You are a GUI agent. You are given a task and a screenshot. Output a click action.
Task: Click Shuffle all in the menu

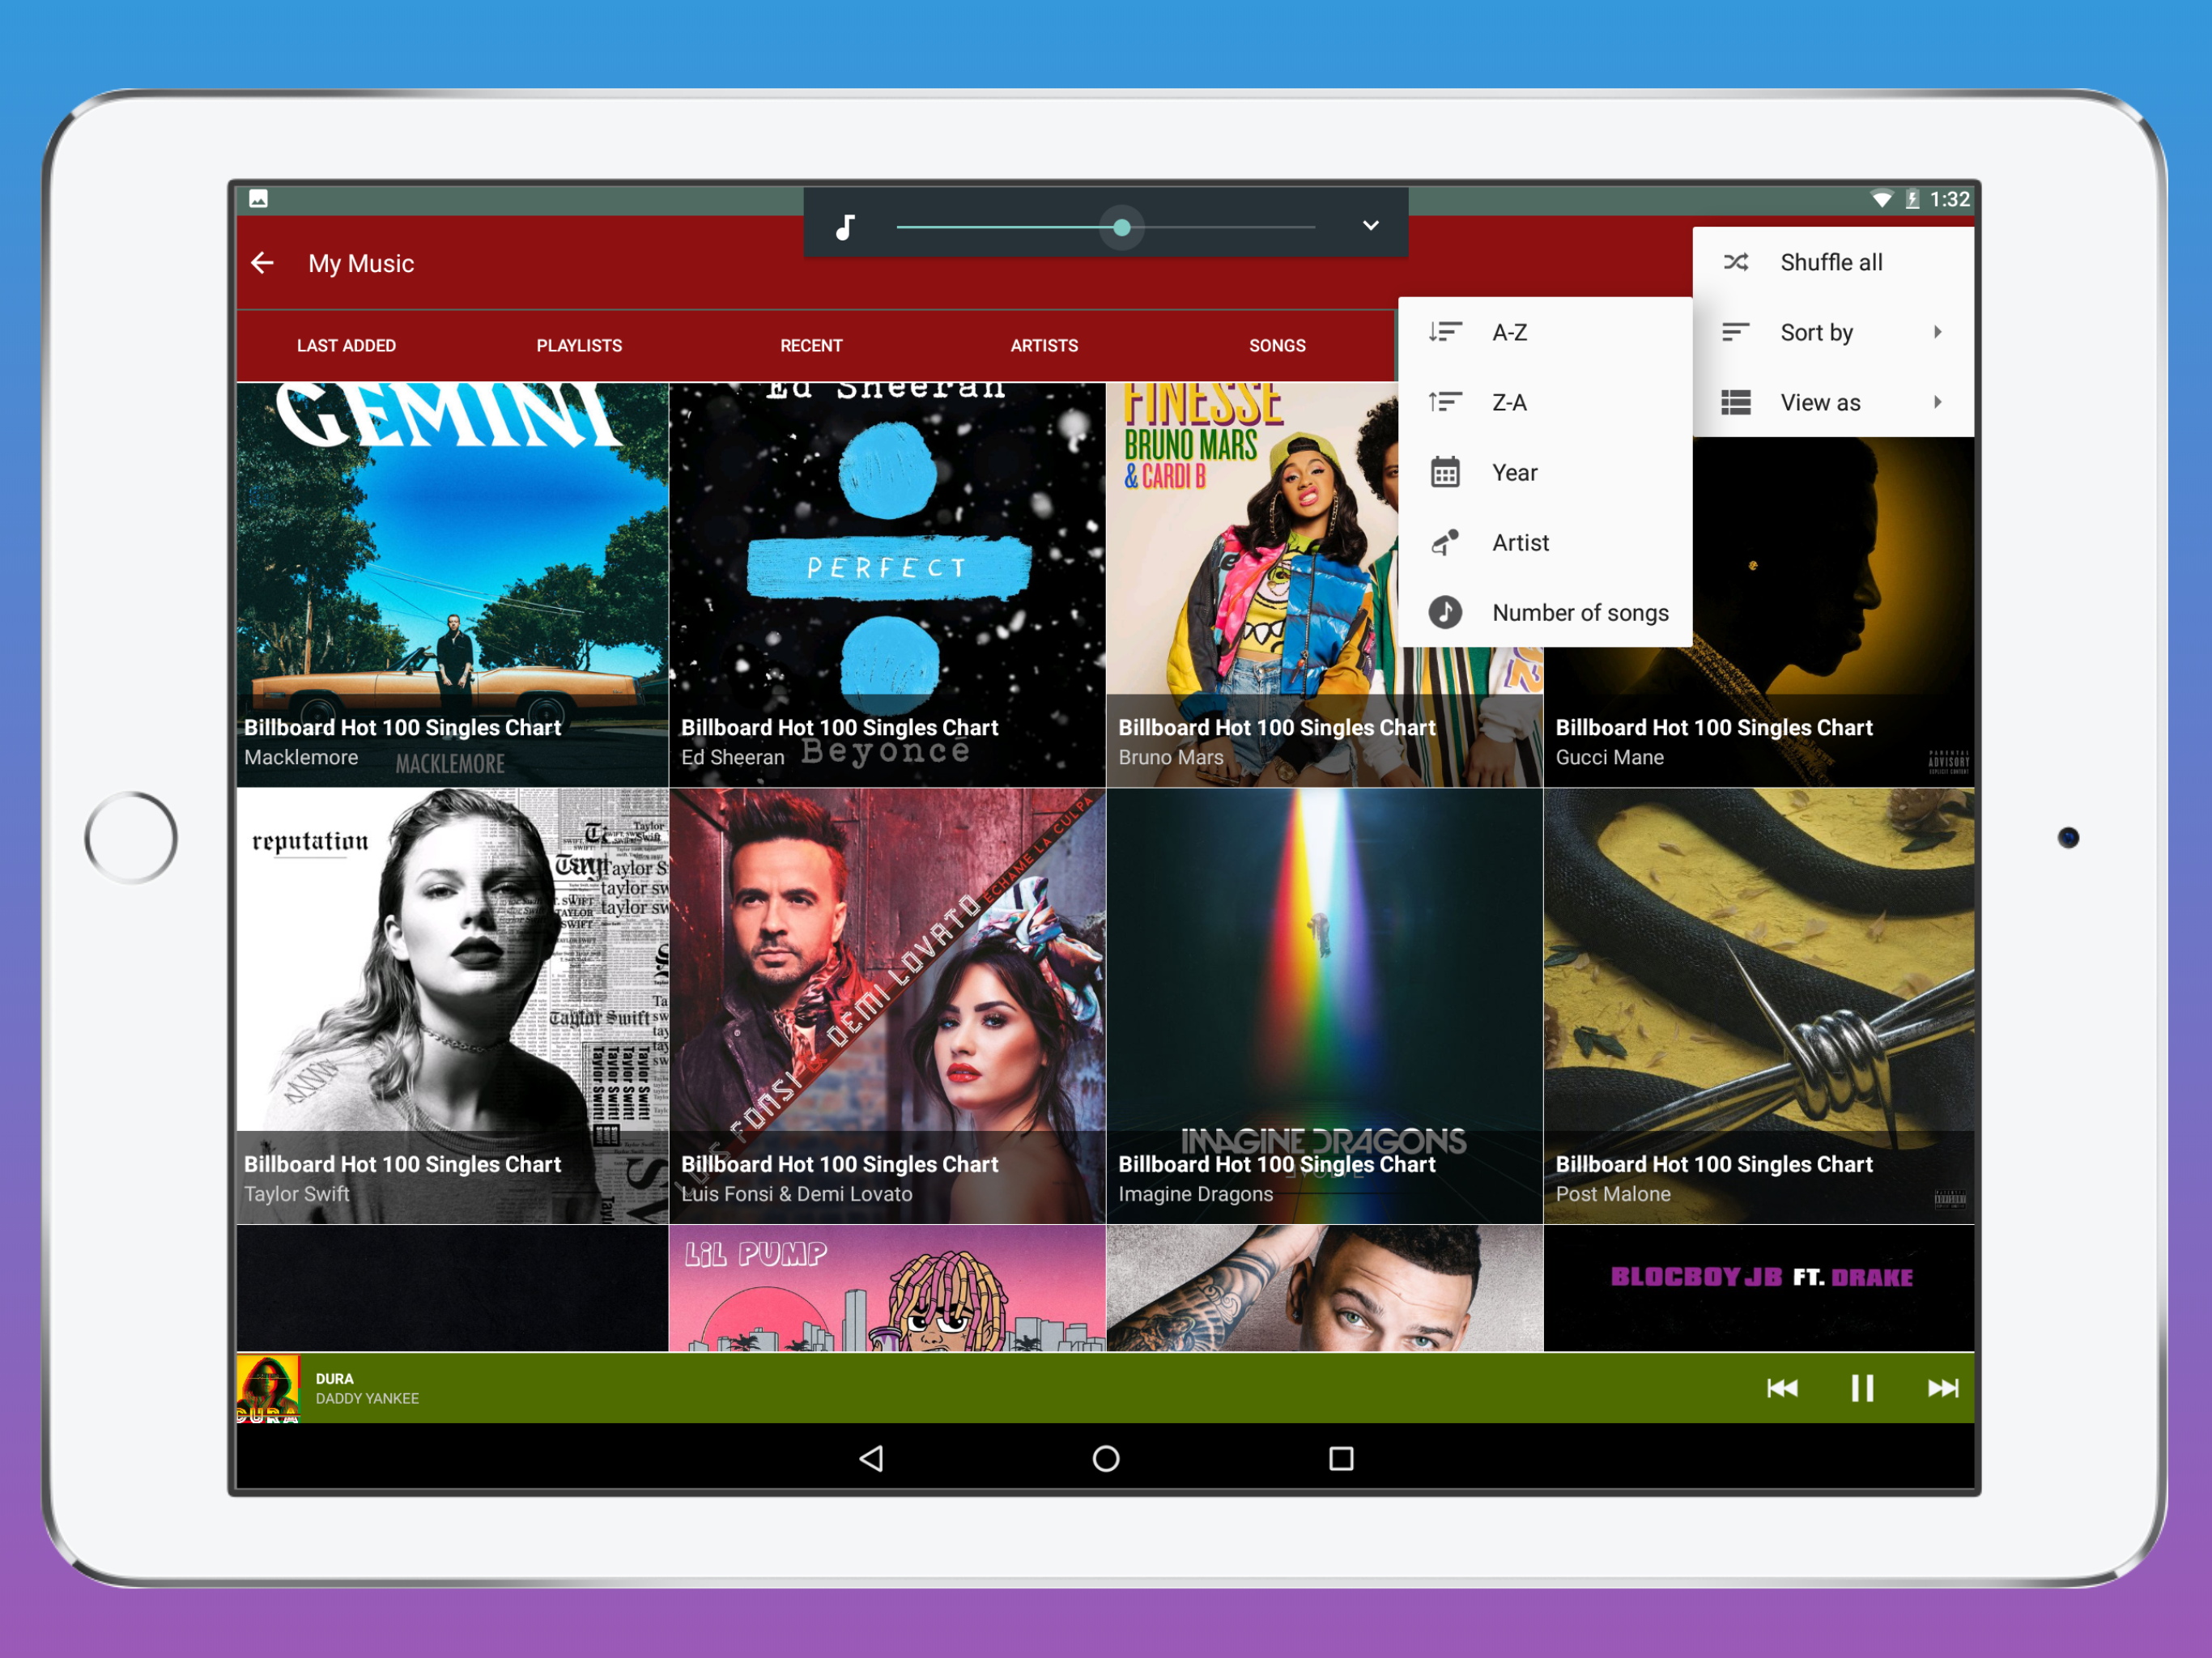click(1830, 262)
